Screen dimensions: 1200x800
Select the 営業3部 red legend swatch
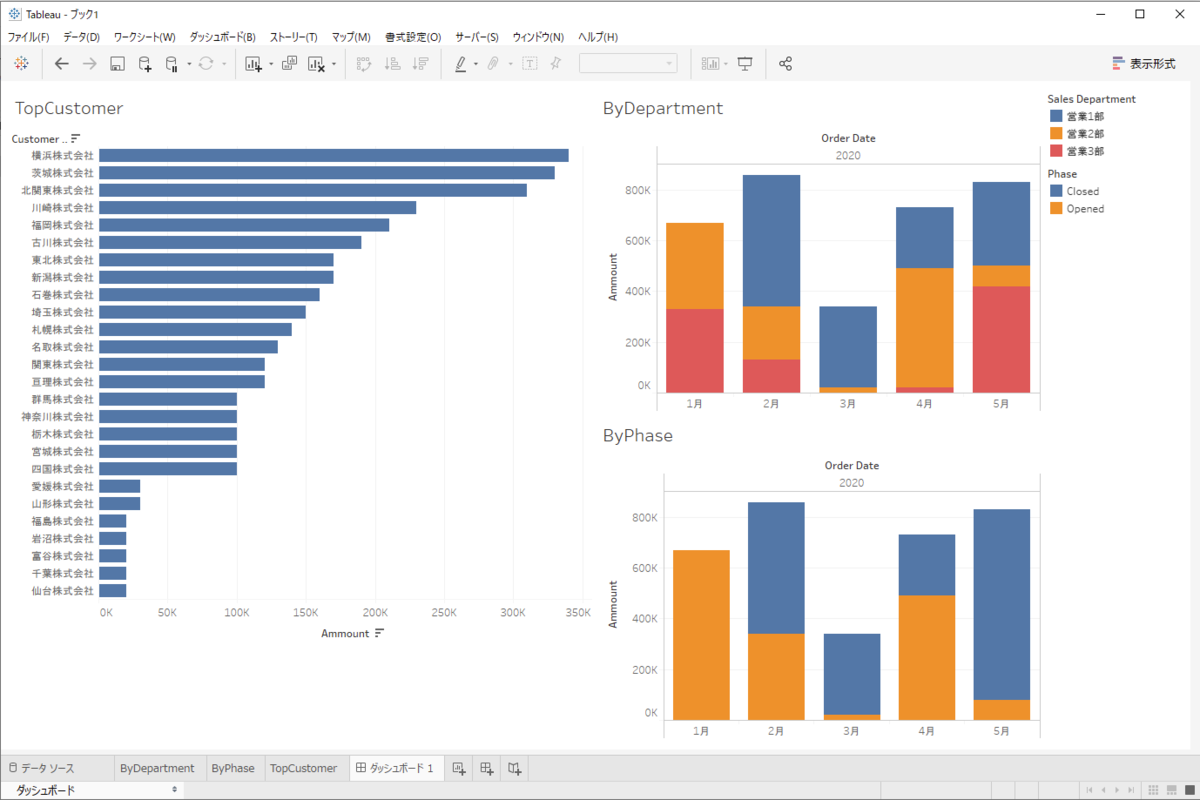(1056, 151)
